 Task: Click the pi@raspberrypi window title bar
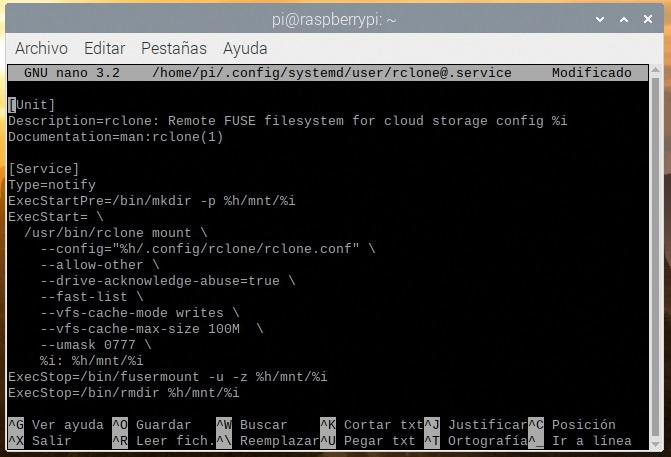coord(334,19)
